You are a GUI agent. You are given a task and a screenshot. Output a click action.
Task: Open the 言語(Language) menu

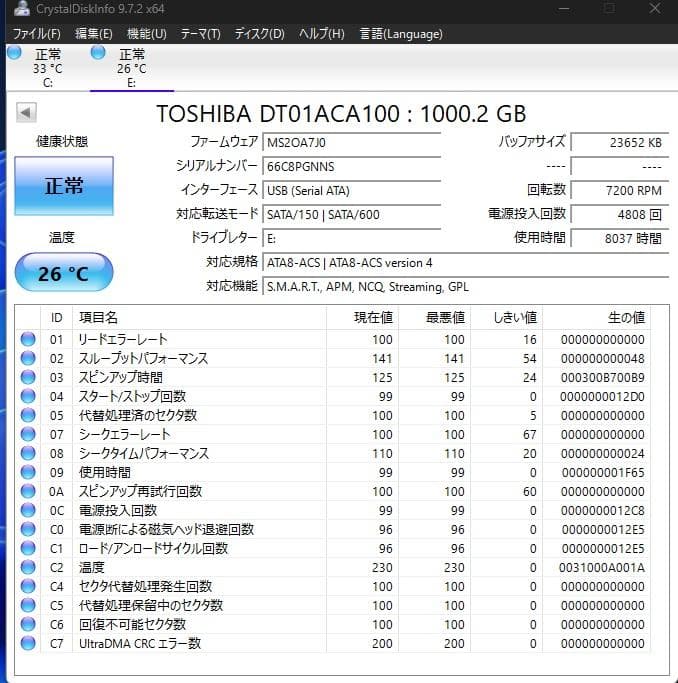tap(401, 34)
